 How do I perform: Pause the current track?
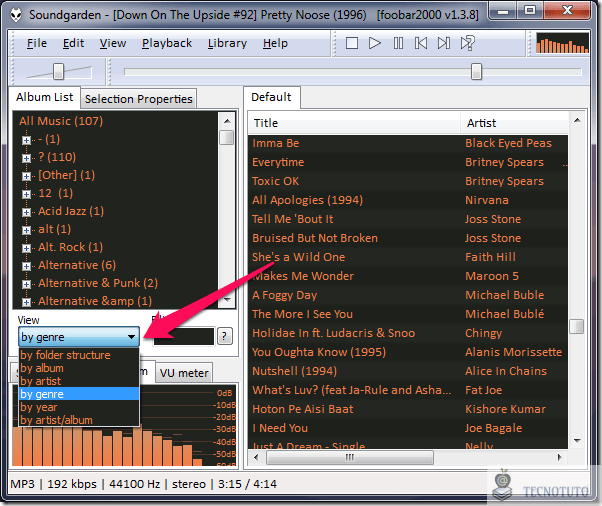(x=398, y=43)
